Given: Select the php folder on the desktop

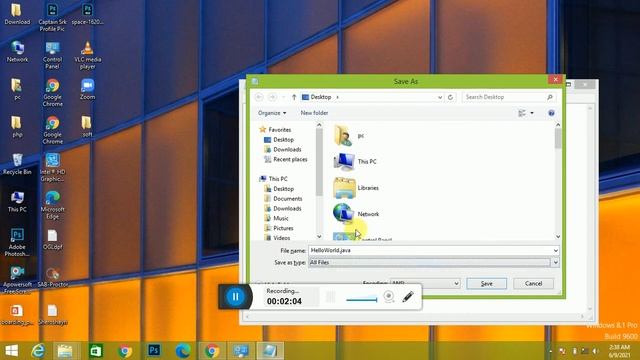Looking at the screenshot, I should pyautogui.click(x=17, y=127).
